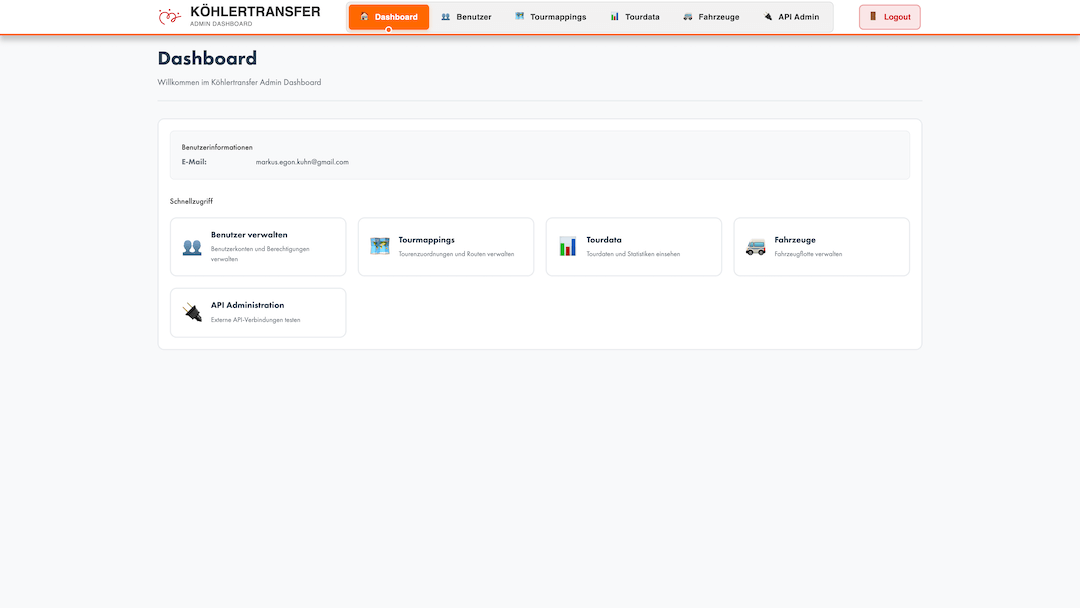Click the door icon on the Logout button
This screenshot has width=1080, height=608.
(873, 17)
